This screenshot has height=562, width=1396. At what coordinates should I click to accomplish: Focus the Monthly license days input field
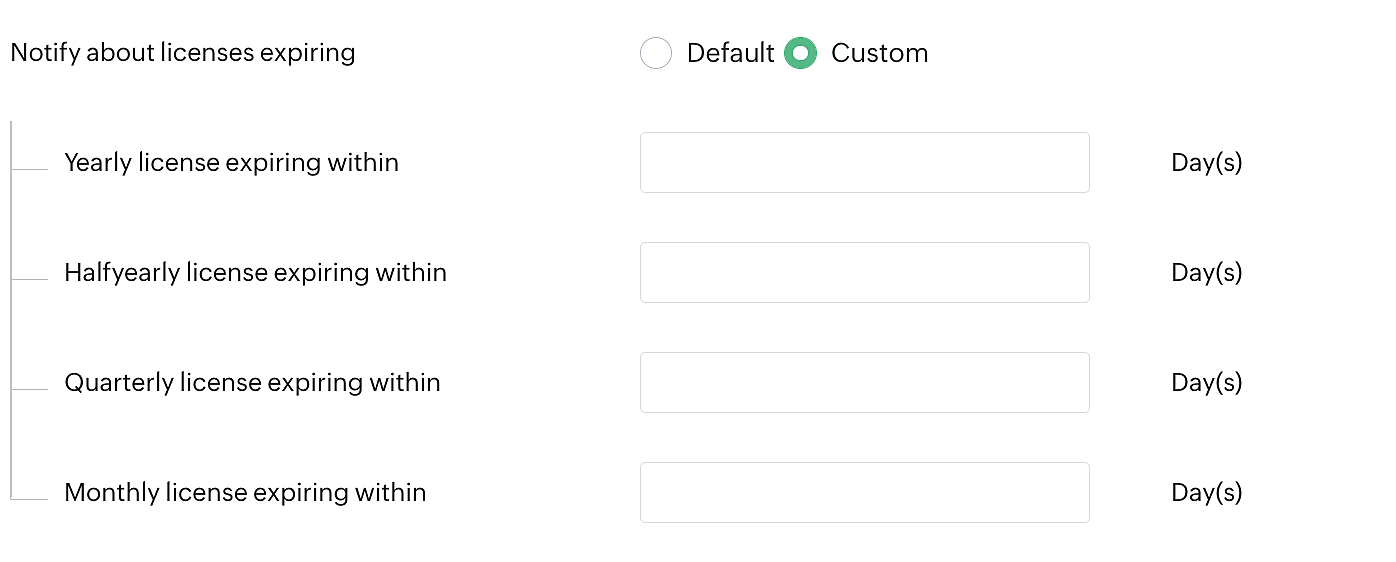coord(864,492)
